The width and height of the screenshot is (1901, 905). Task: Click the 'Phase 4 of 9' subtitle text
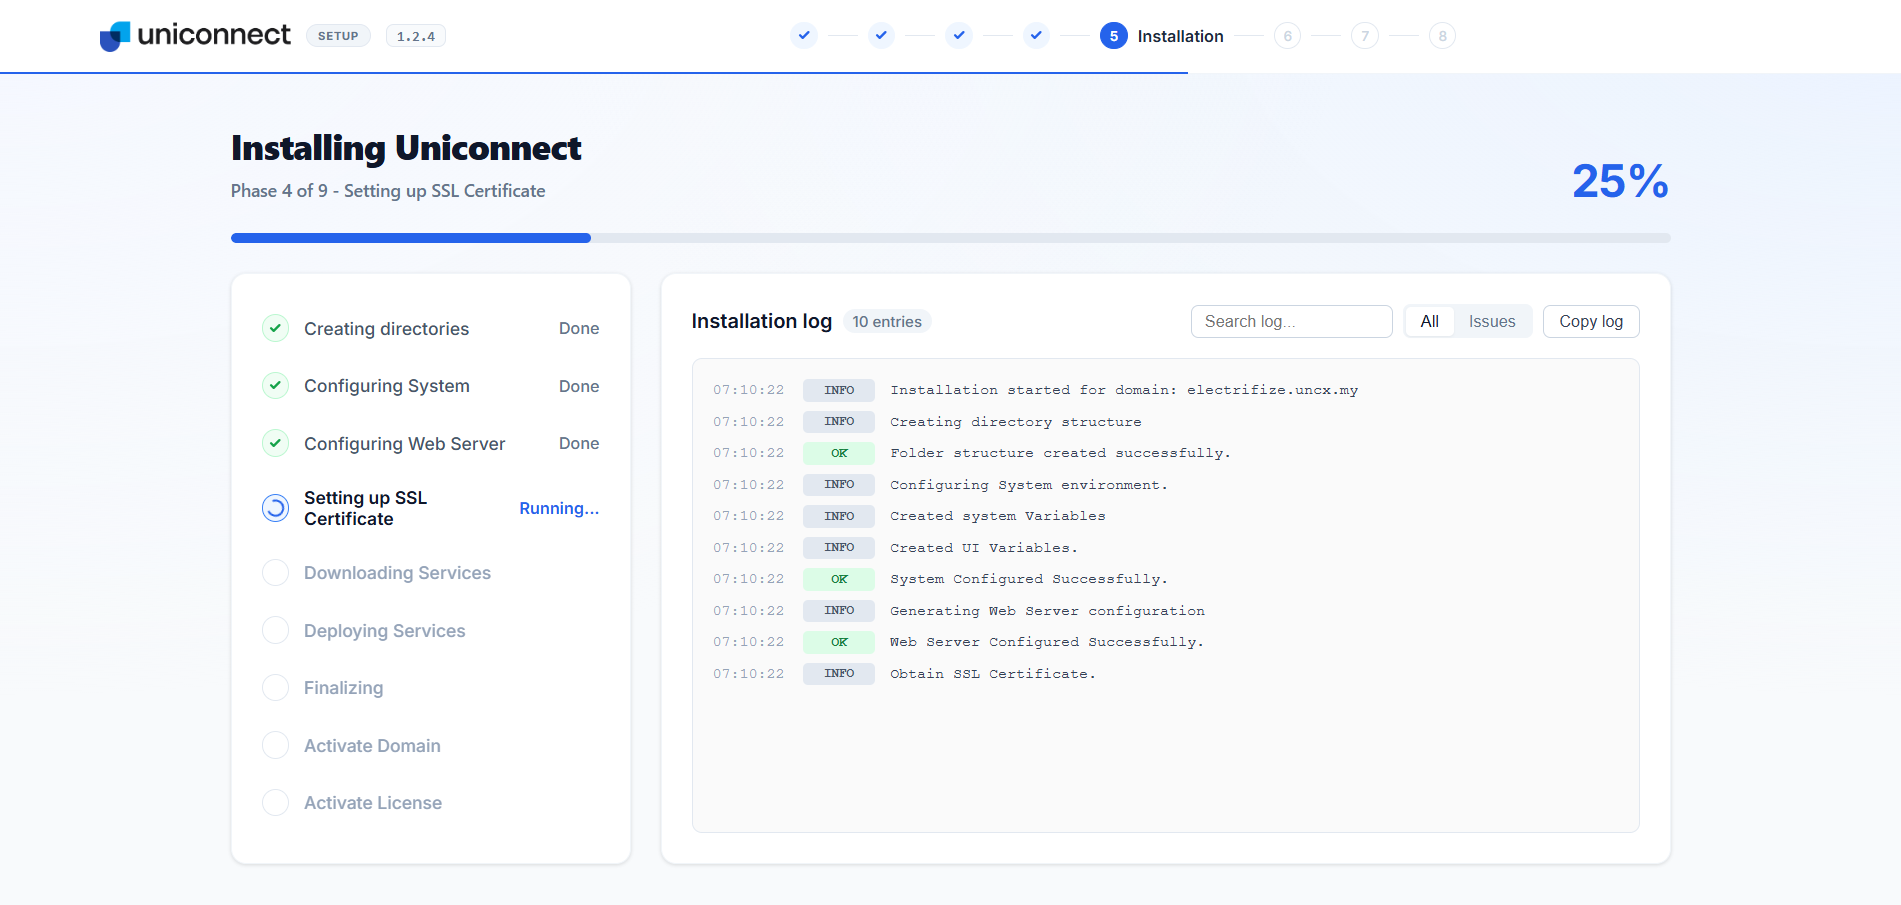coord(388,191)
